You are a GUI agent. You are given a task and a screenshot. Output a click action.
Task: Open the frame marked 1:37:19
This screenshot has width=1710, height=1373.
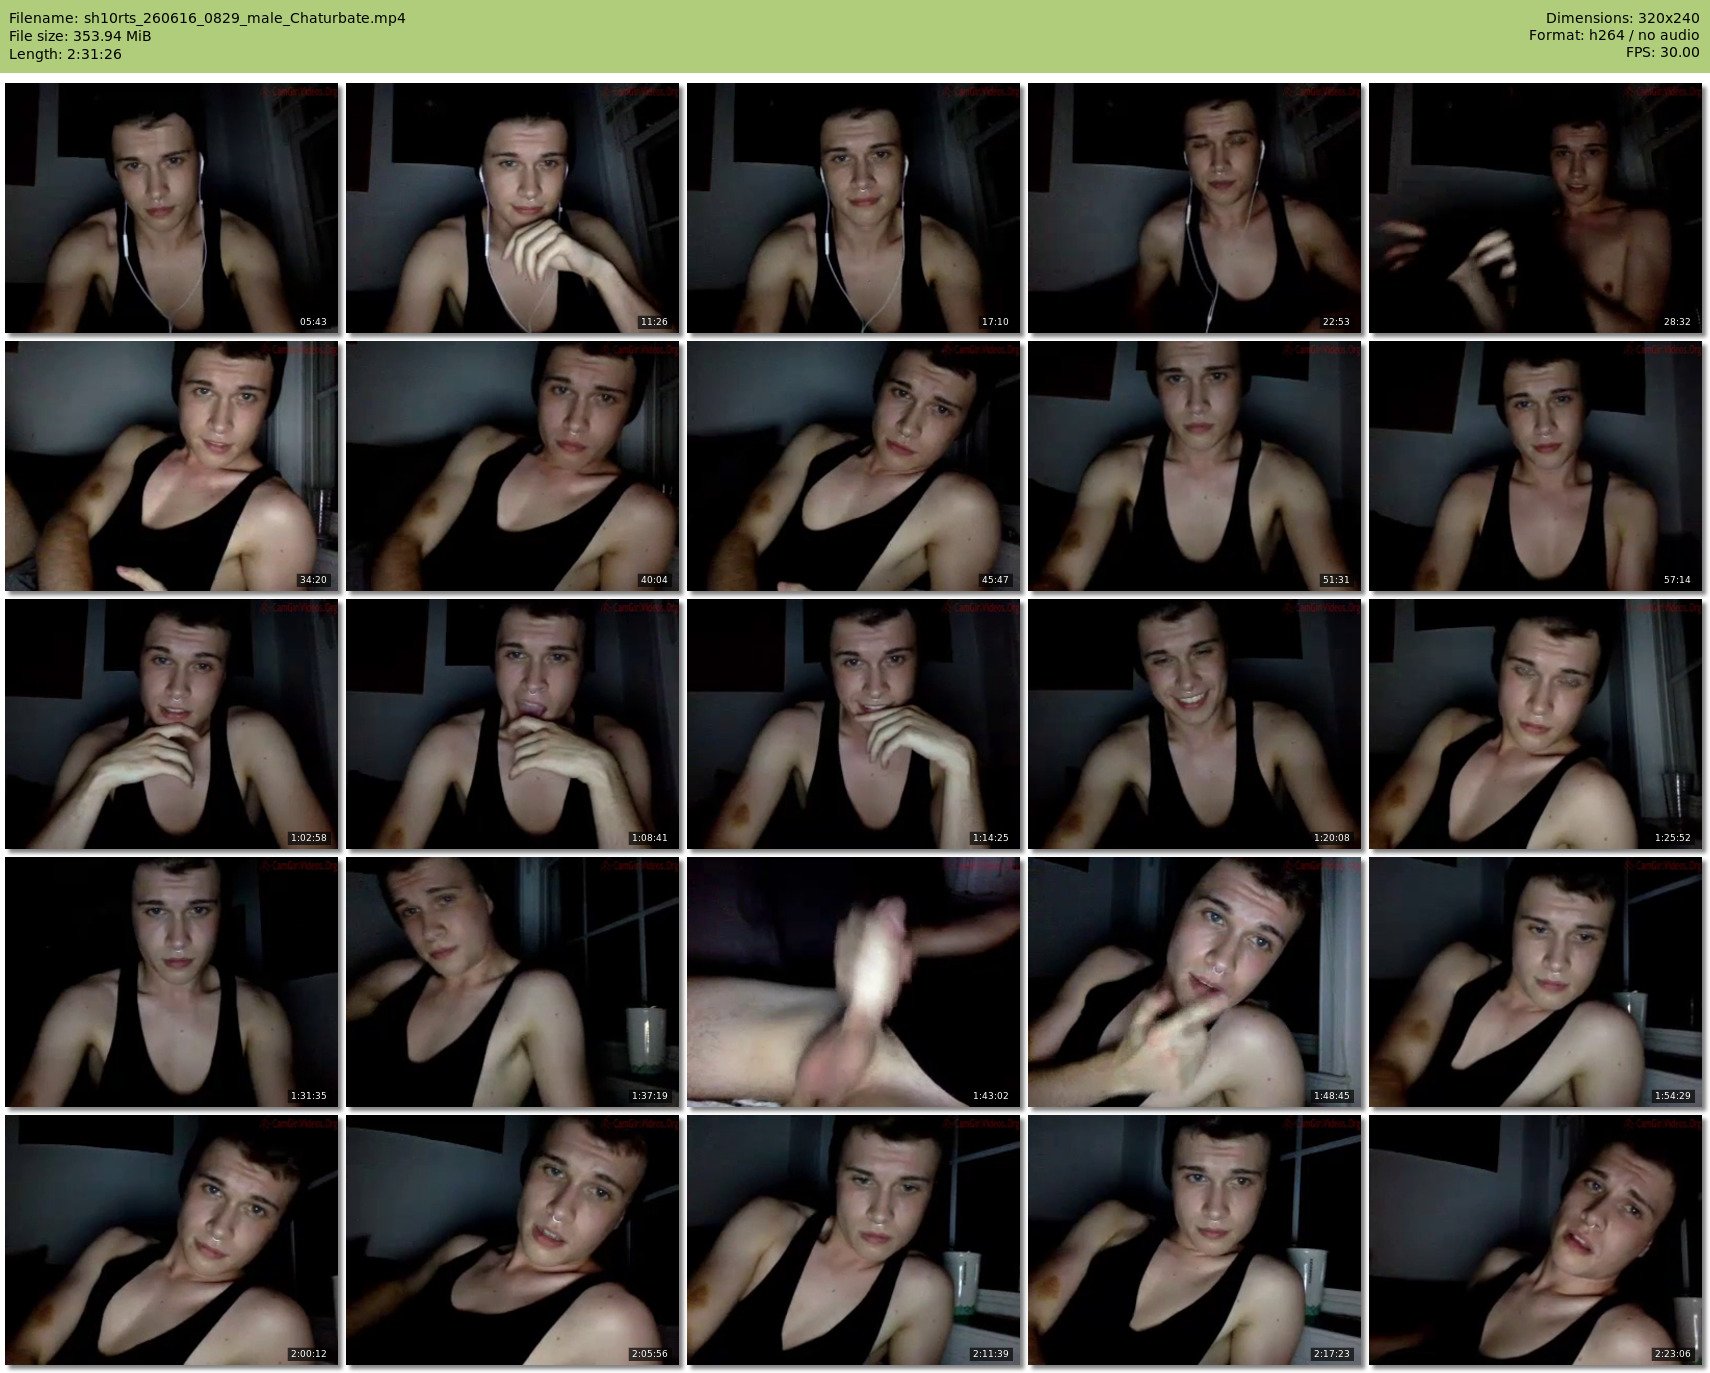point(513,982)
